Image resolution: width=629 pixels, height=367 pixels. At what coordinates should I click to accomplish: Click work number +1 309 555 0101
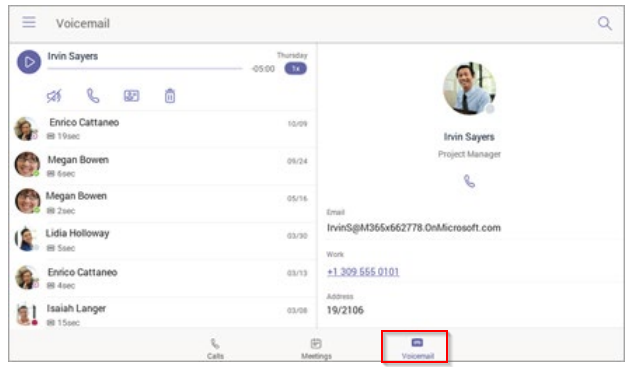tap(363, 272)
